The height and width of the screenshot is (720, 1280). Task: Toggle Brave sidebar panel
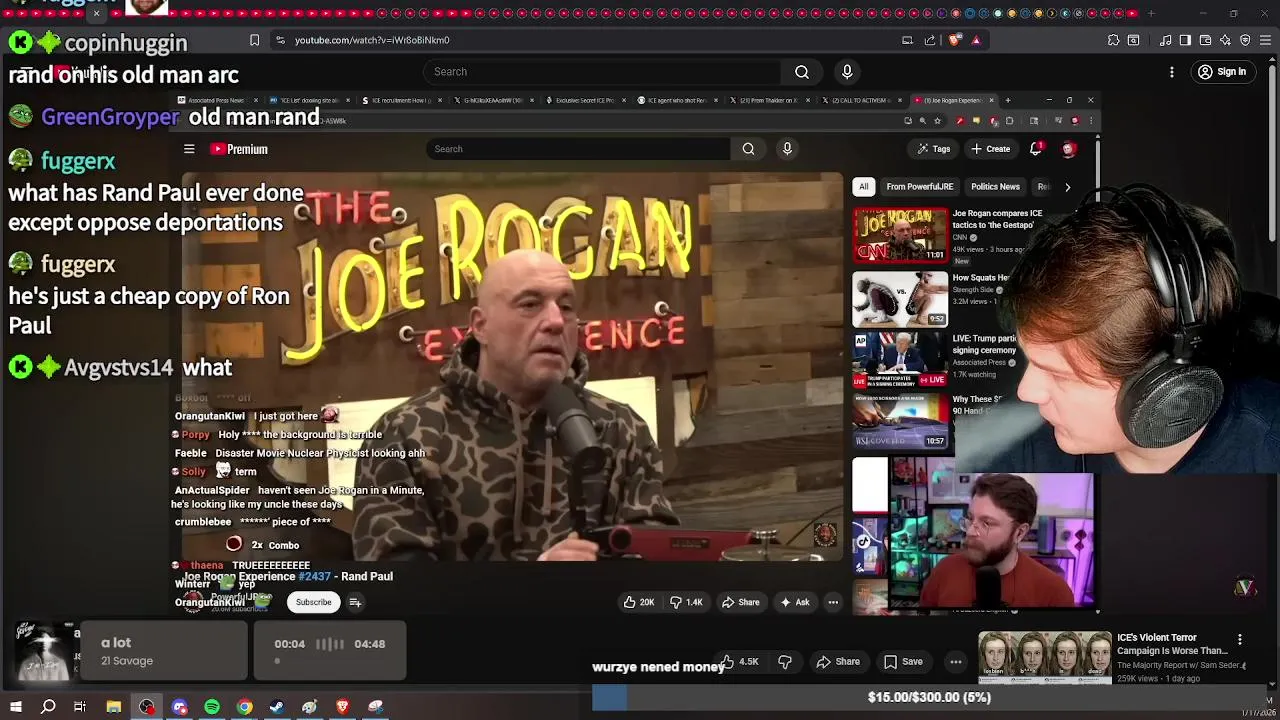coord(1185,40)
